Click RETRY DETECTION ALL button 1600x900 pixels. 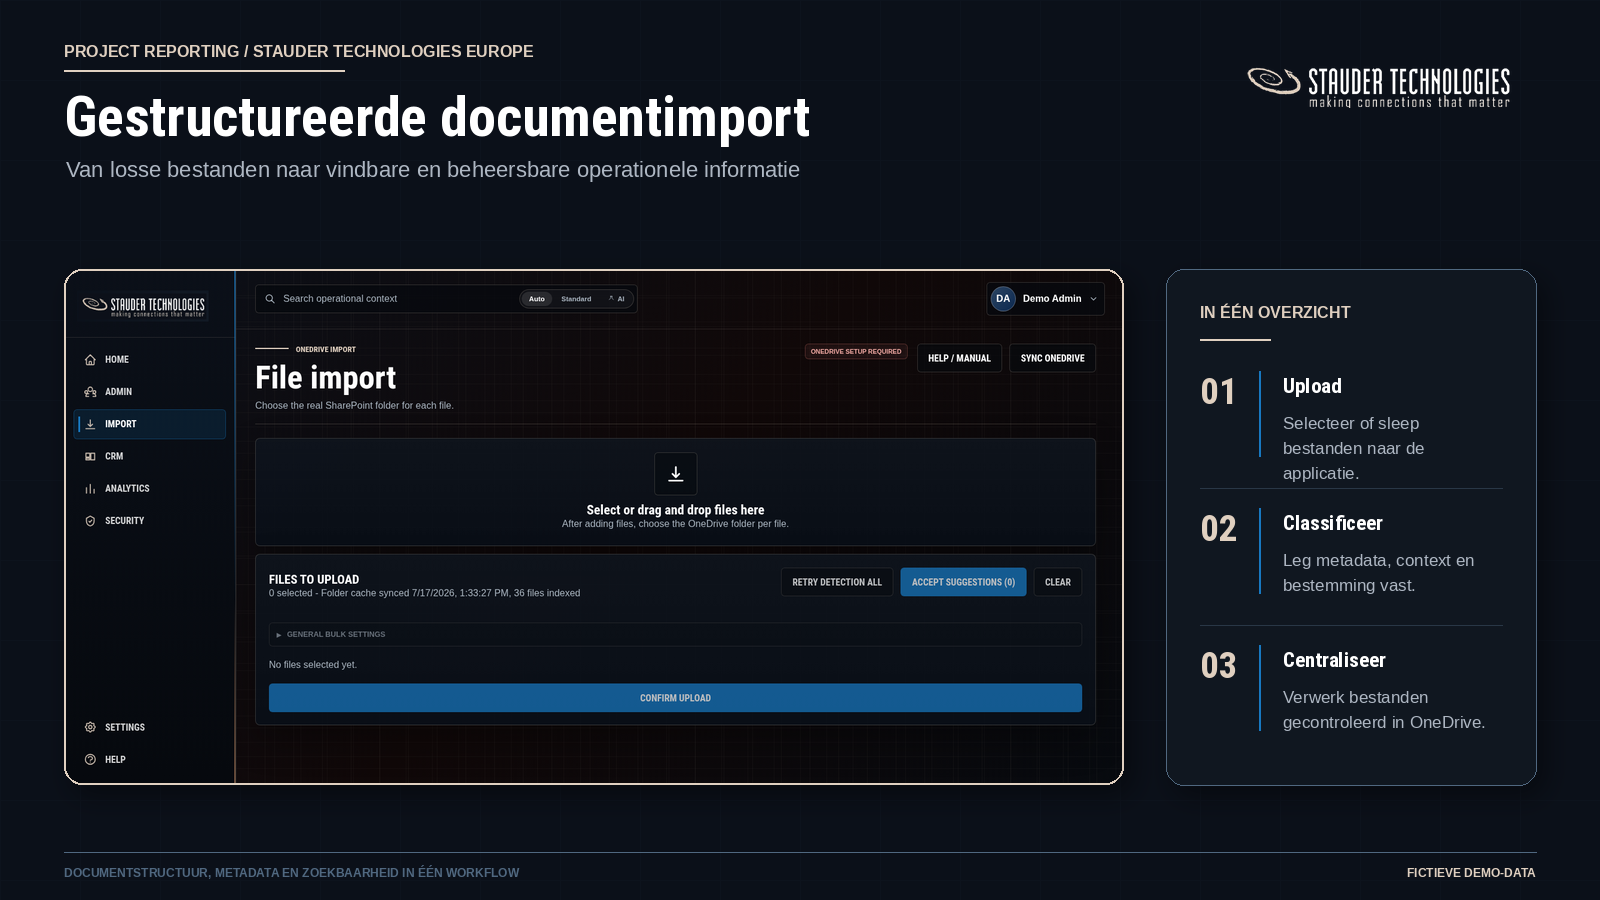(837, 582)
